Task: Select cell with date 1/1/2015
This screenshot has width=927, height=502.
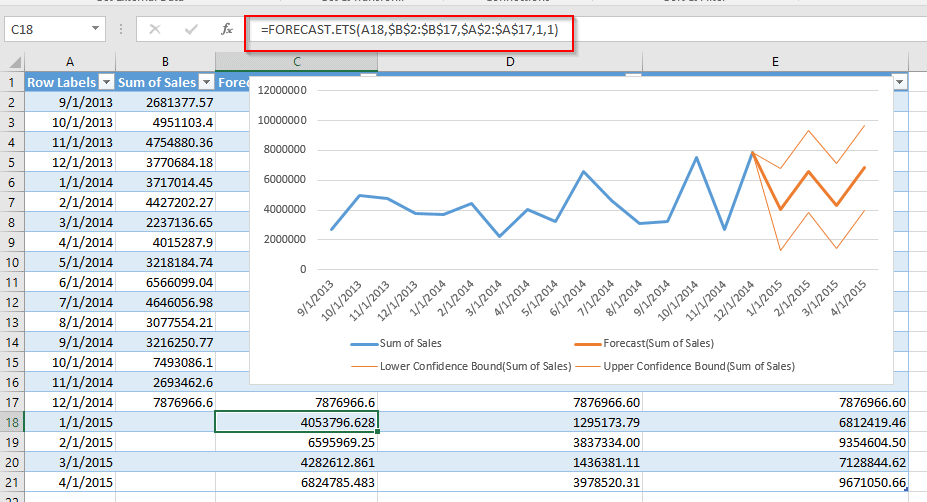Action: coord(70,422)
